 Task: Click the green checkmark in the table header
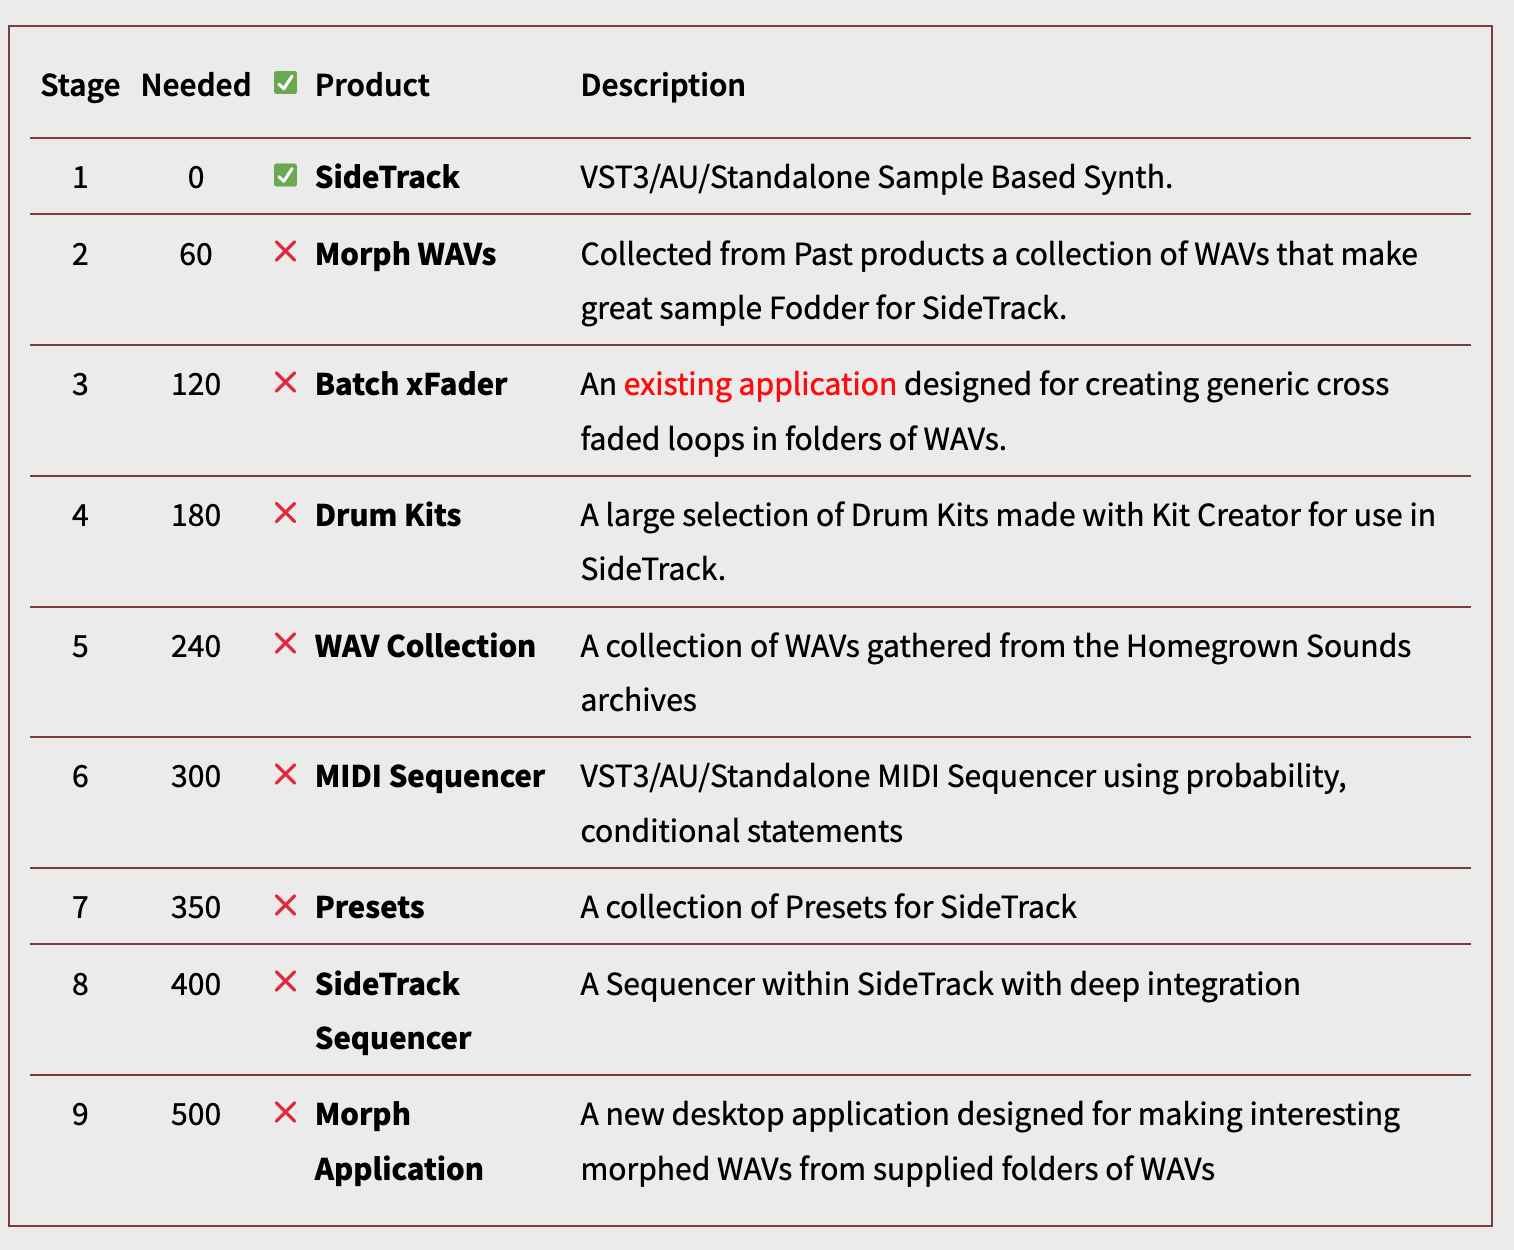click(x=285, y=84)
